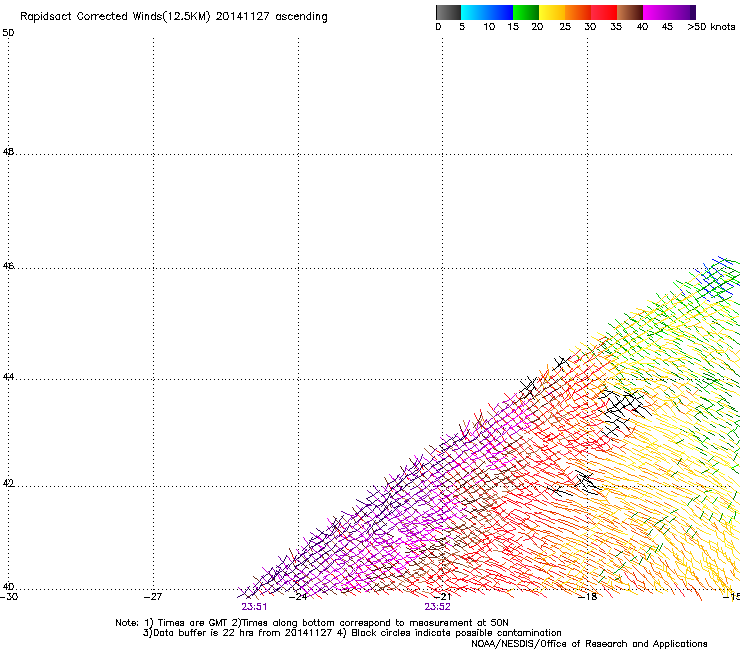The image size is (740, 650).
Task: Click the gray 0-5 knots color segment
Action: [x=448, y=12]
